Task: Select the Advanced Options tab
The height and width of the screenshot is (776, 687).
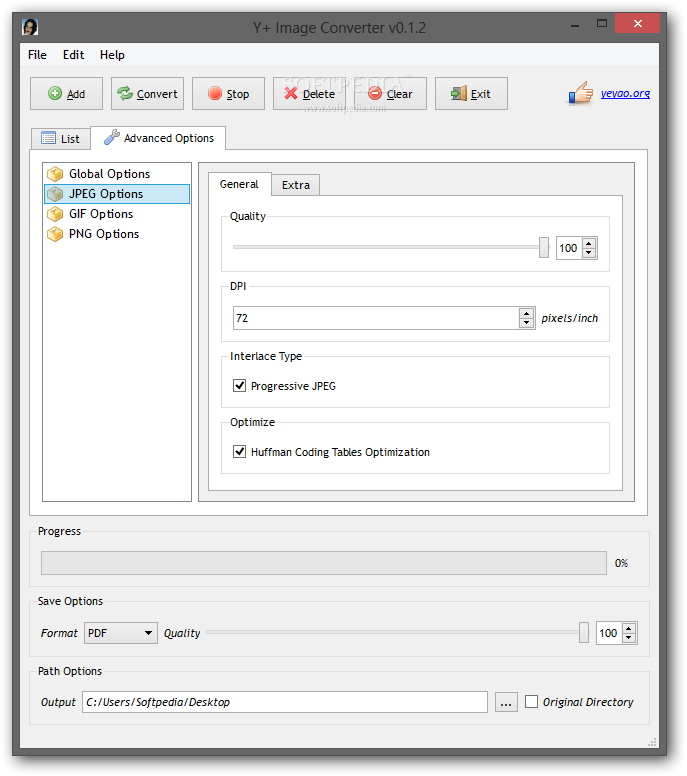Action: tap(158, 138)
